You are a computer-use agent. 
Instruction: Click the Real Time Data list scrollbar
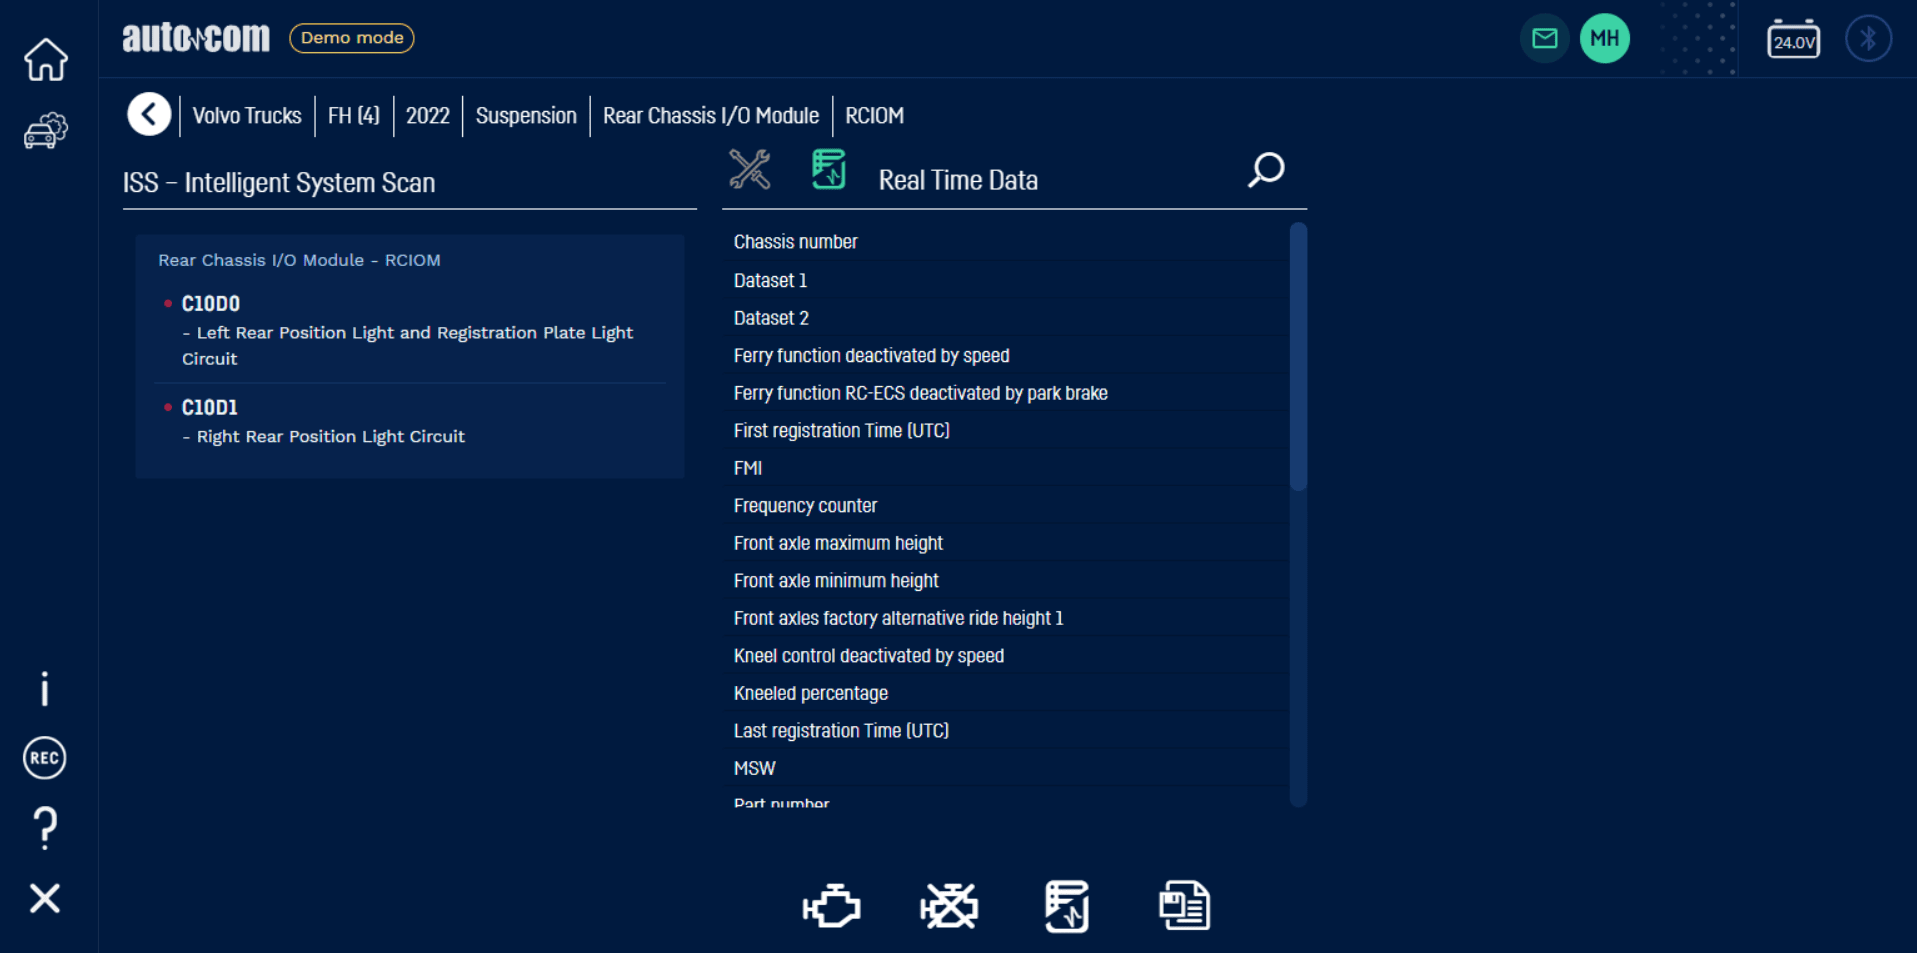(x=1298, y=360)
